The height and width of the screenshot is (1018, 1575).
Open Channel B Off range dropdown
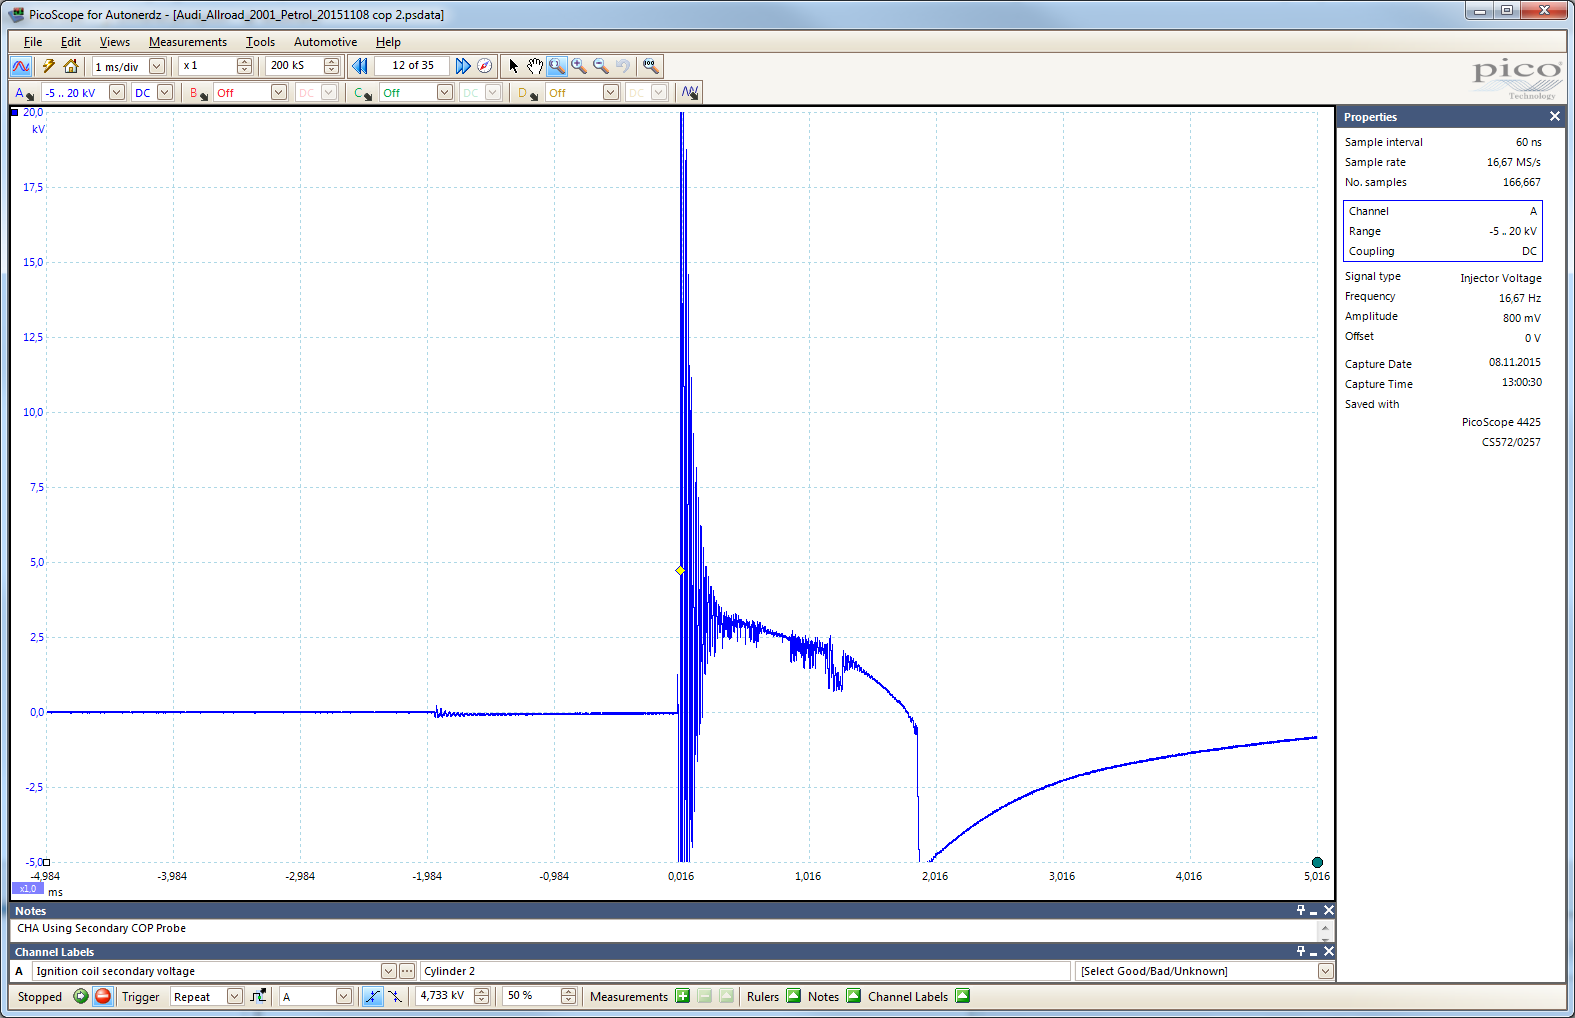coord(279,93)
